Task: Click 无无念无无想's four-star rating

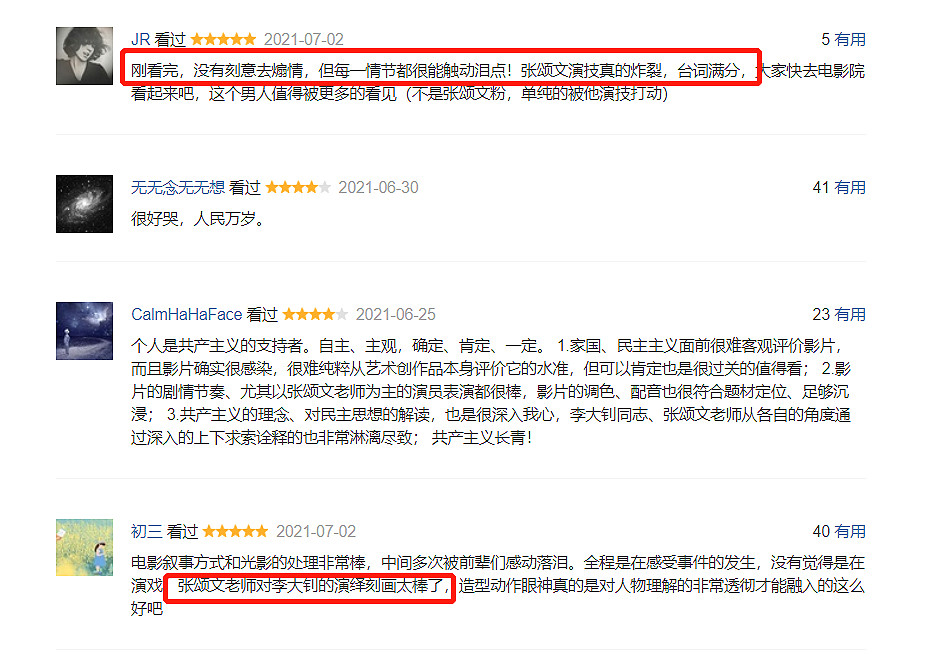Action: (x=298, y=188)
